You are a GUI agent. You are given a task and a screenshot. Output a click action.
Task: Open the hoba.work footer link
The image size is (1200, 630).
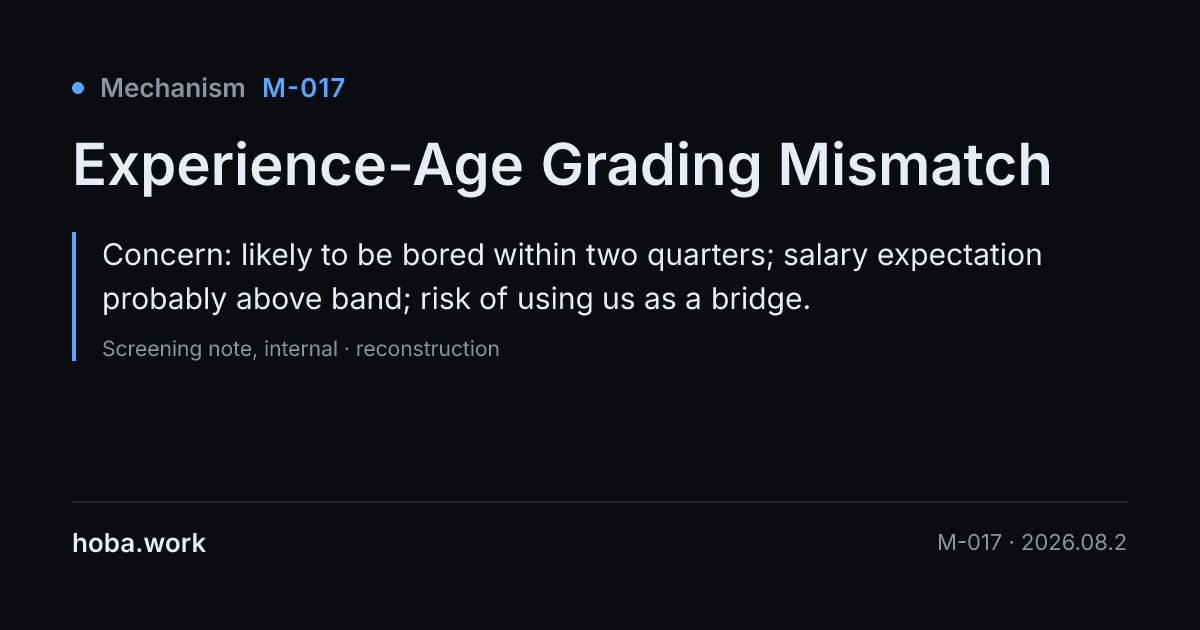tap(139, 543)
